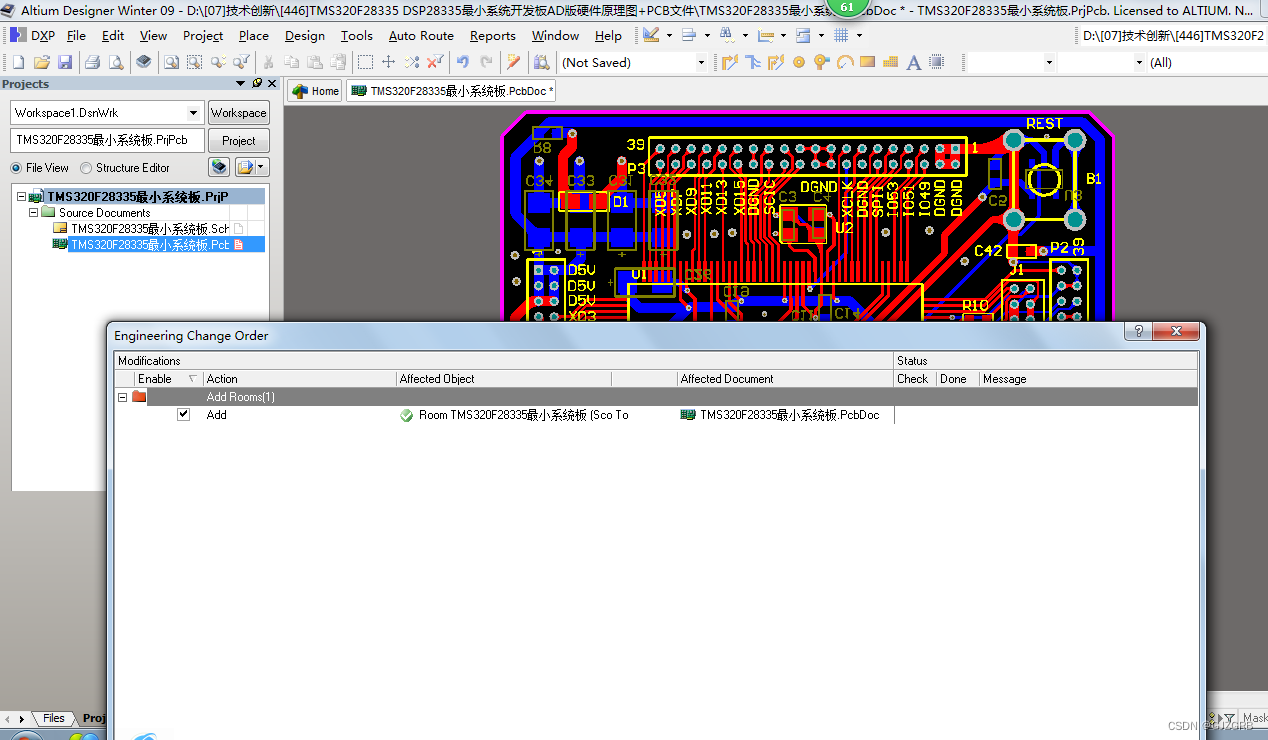This screenshot has height=740, width=1268.
Task: Select the Place Via tool
Action: (822, 62)
